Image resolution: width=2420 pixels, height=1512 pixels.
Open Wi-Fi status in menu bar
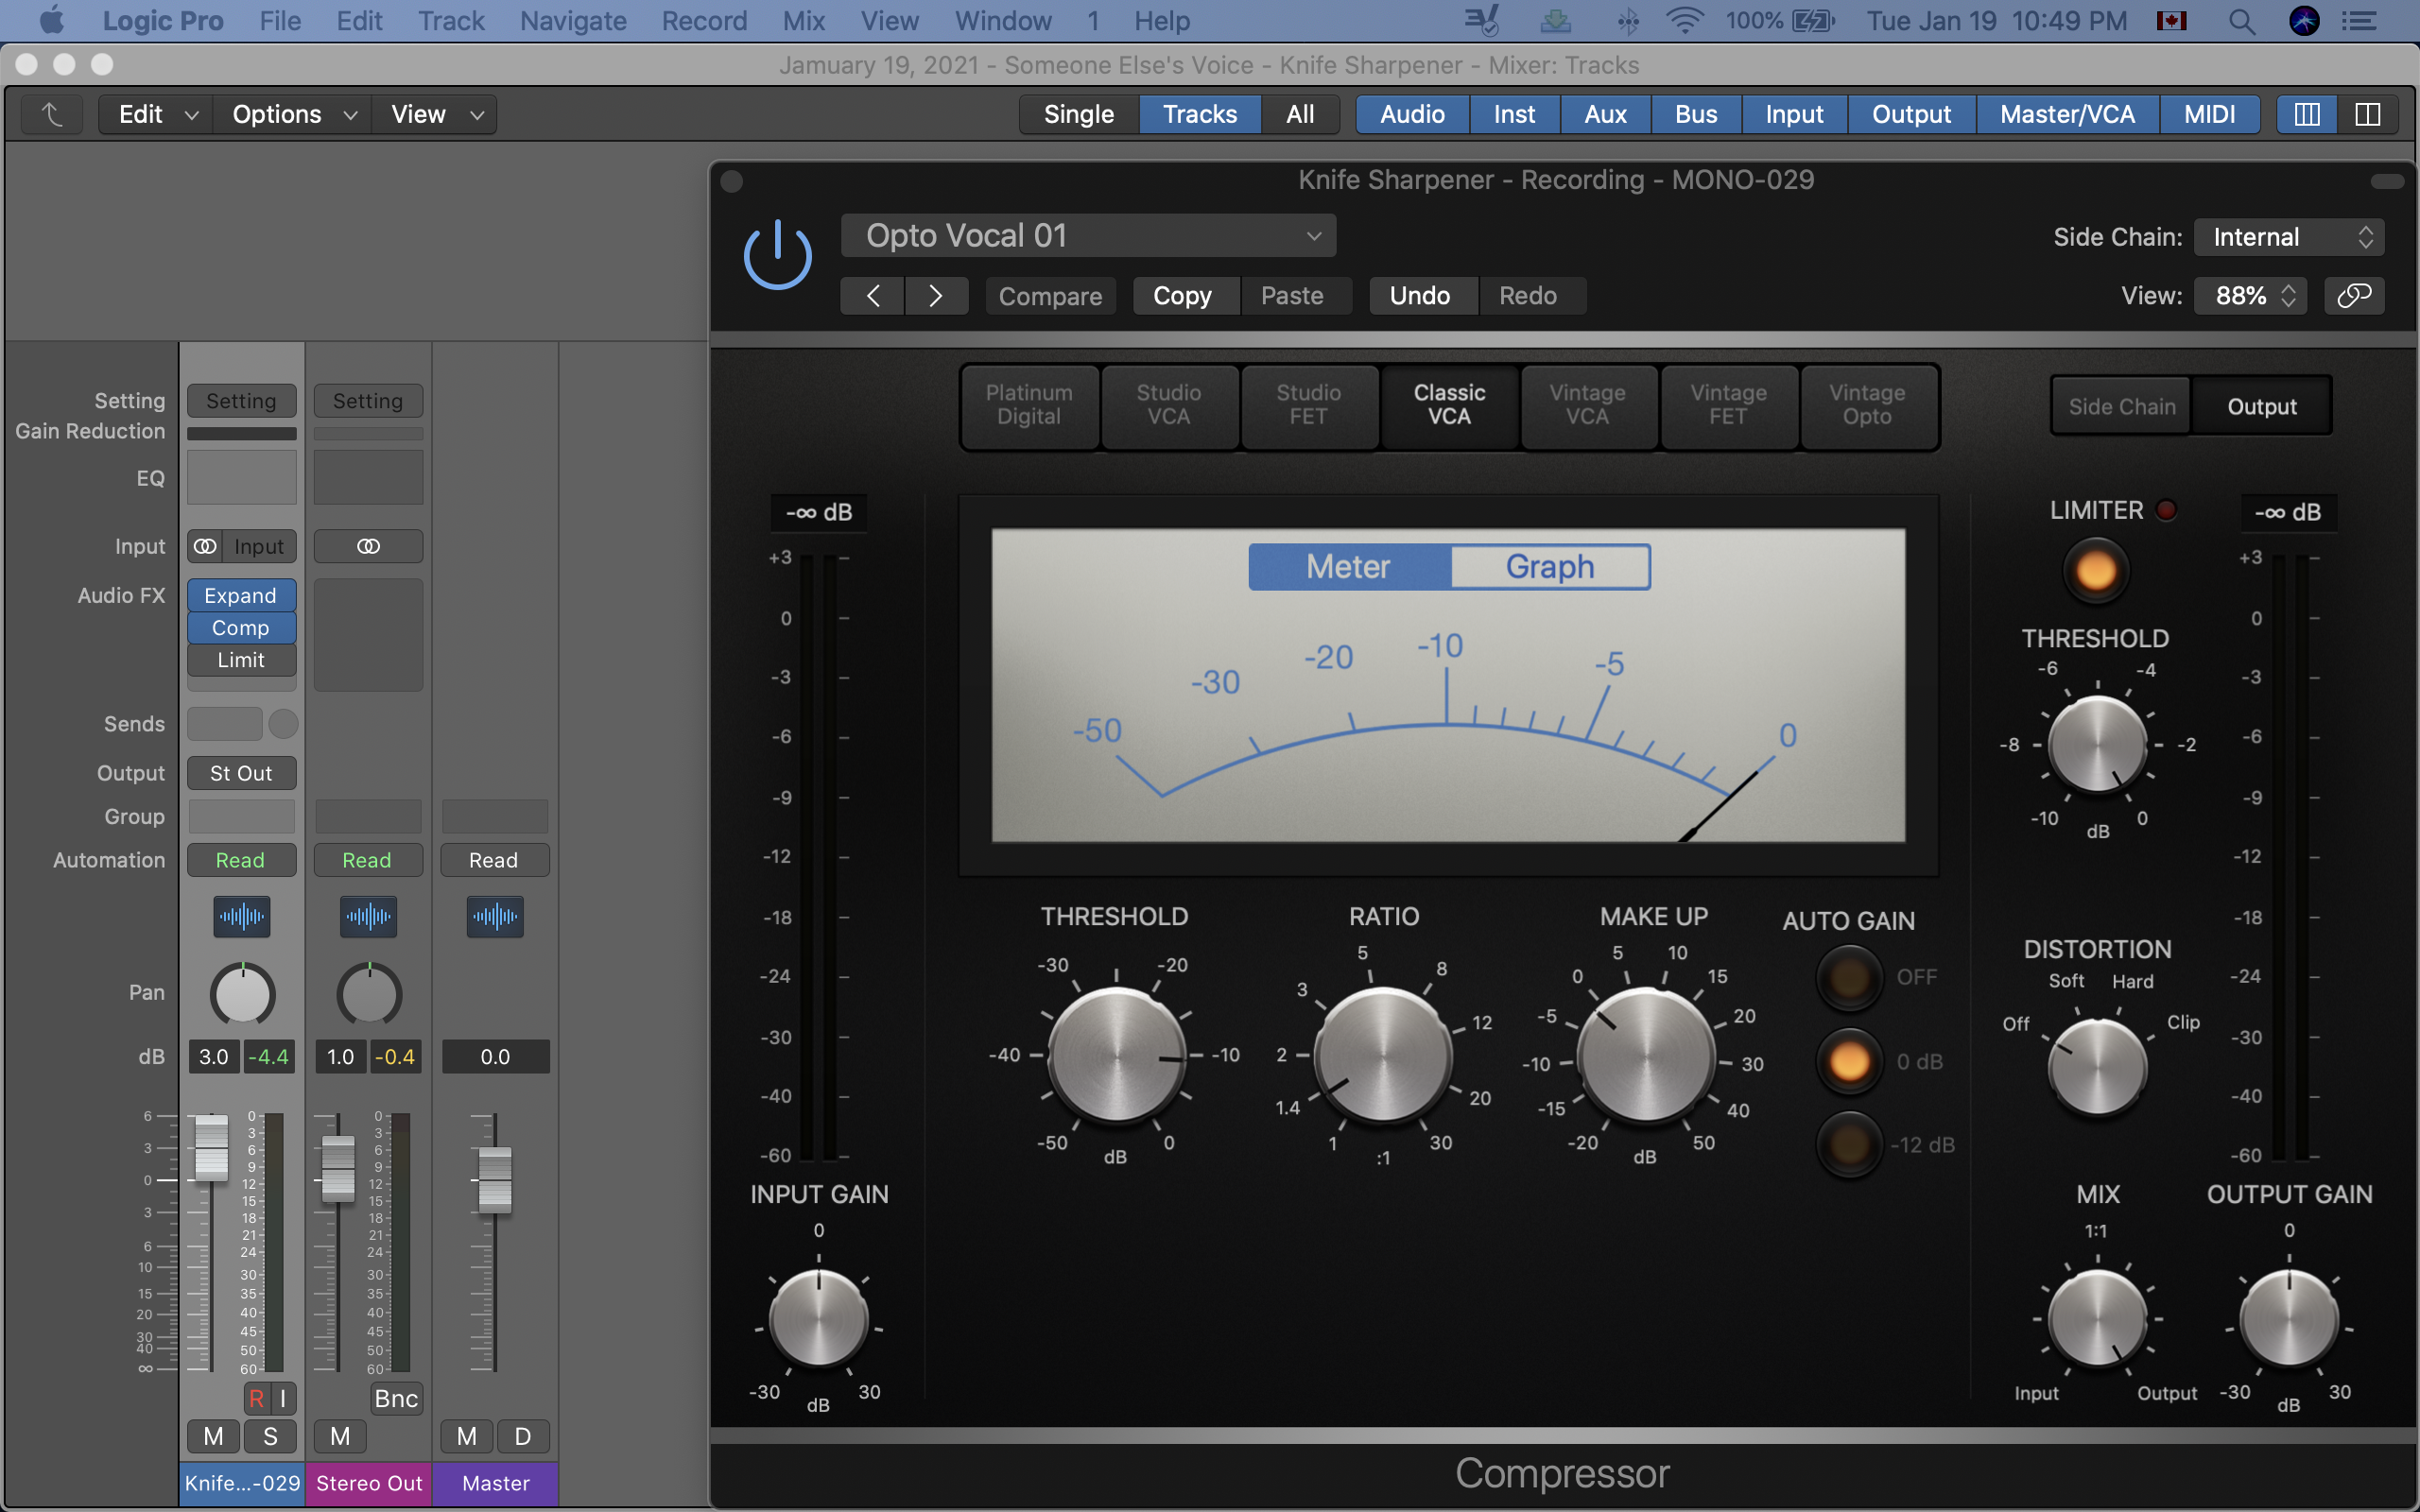point(1685,21)
